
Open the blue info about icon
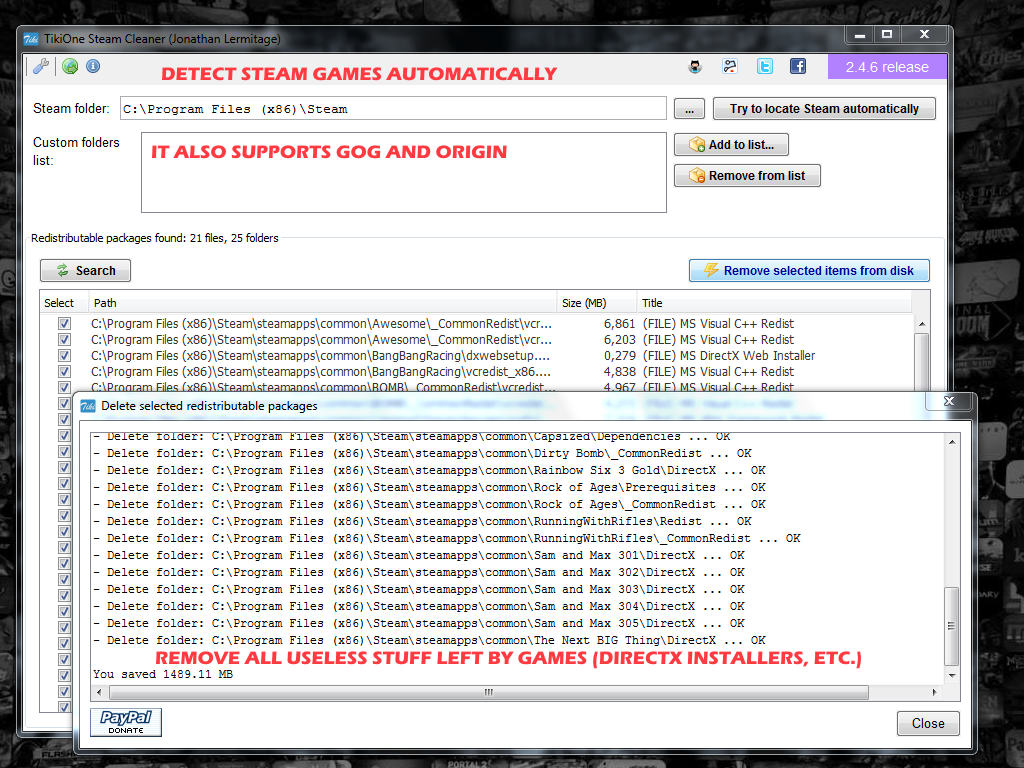(x=93, y=66)
